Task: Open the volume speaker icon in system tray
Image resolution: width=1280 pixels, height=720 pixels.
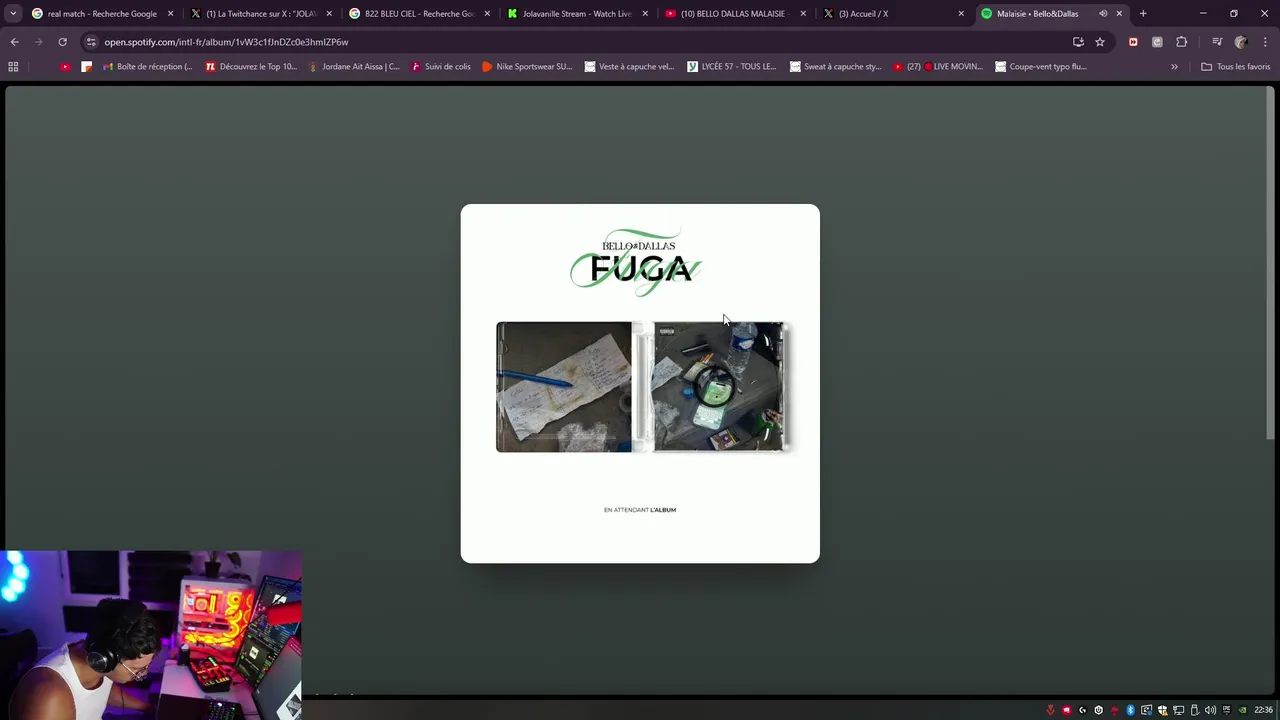Action: click(1210, 710)
